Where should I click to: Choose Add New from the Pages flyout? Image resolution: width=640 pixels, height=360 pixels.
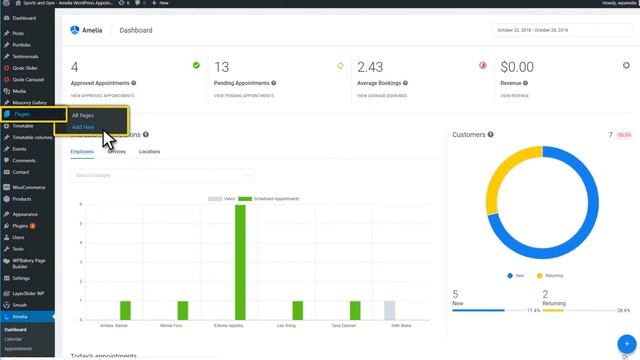(x=83, y=127)
